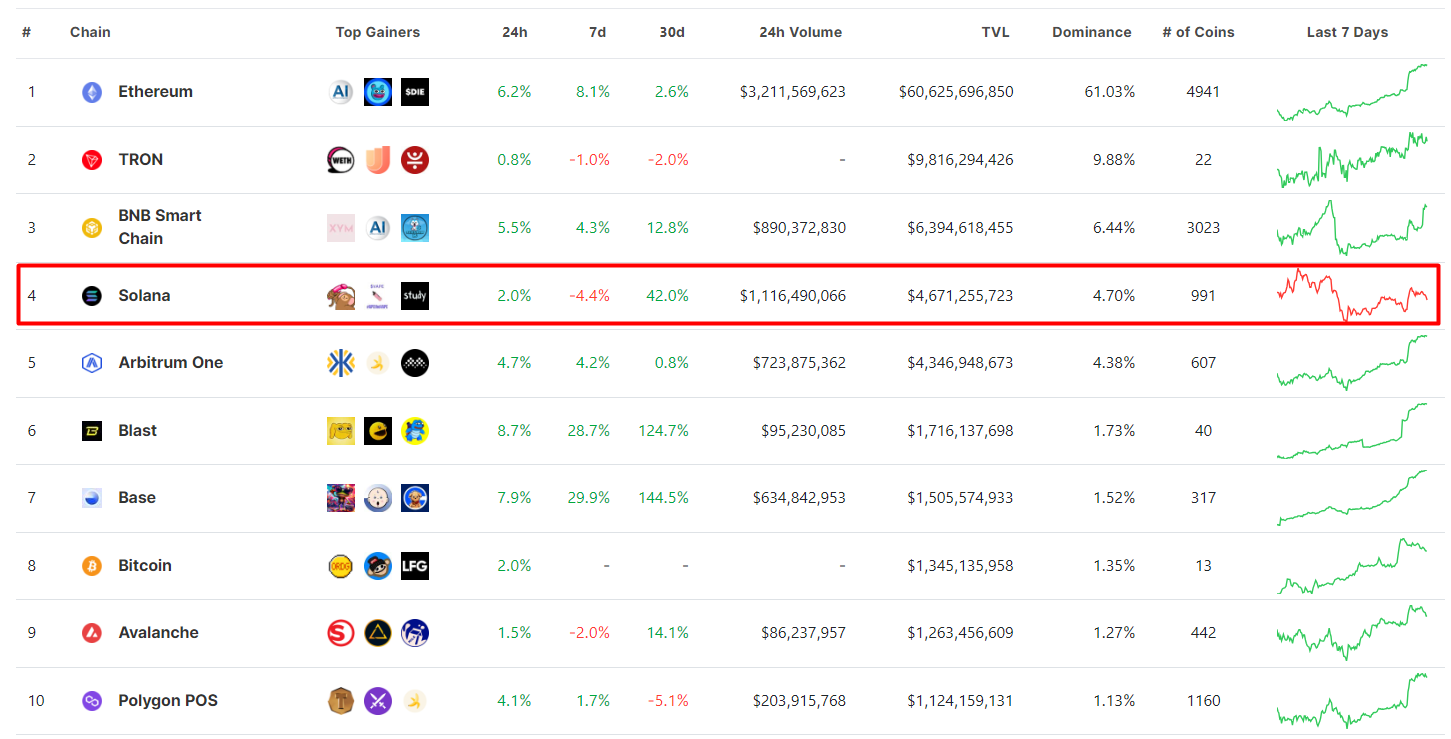The image size is (1451, 739).
Task: Select the 3023 coins count for BNB
Action: click(x=1203, y=228)
